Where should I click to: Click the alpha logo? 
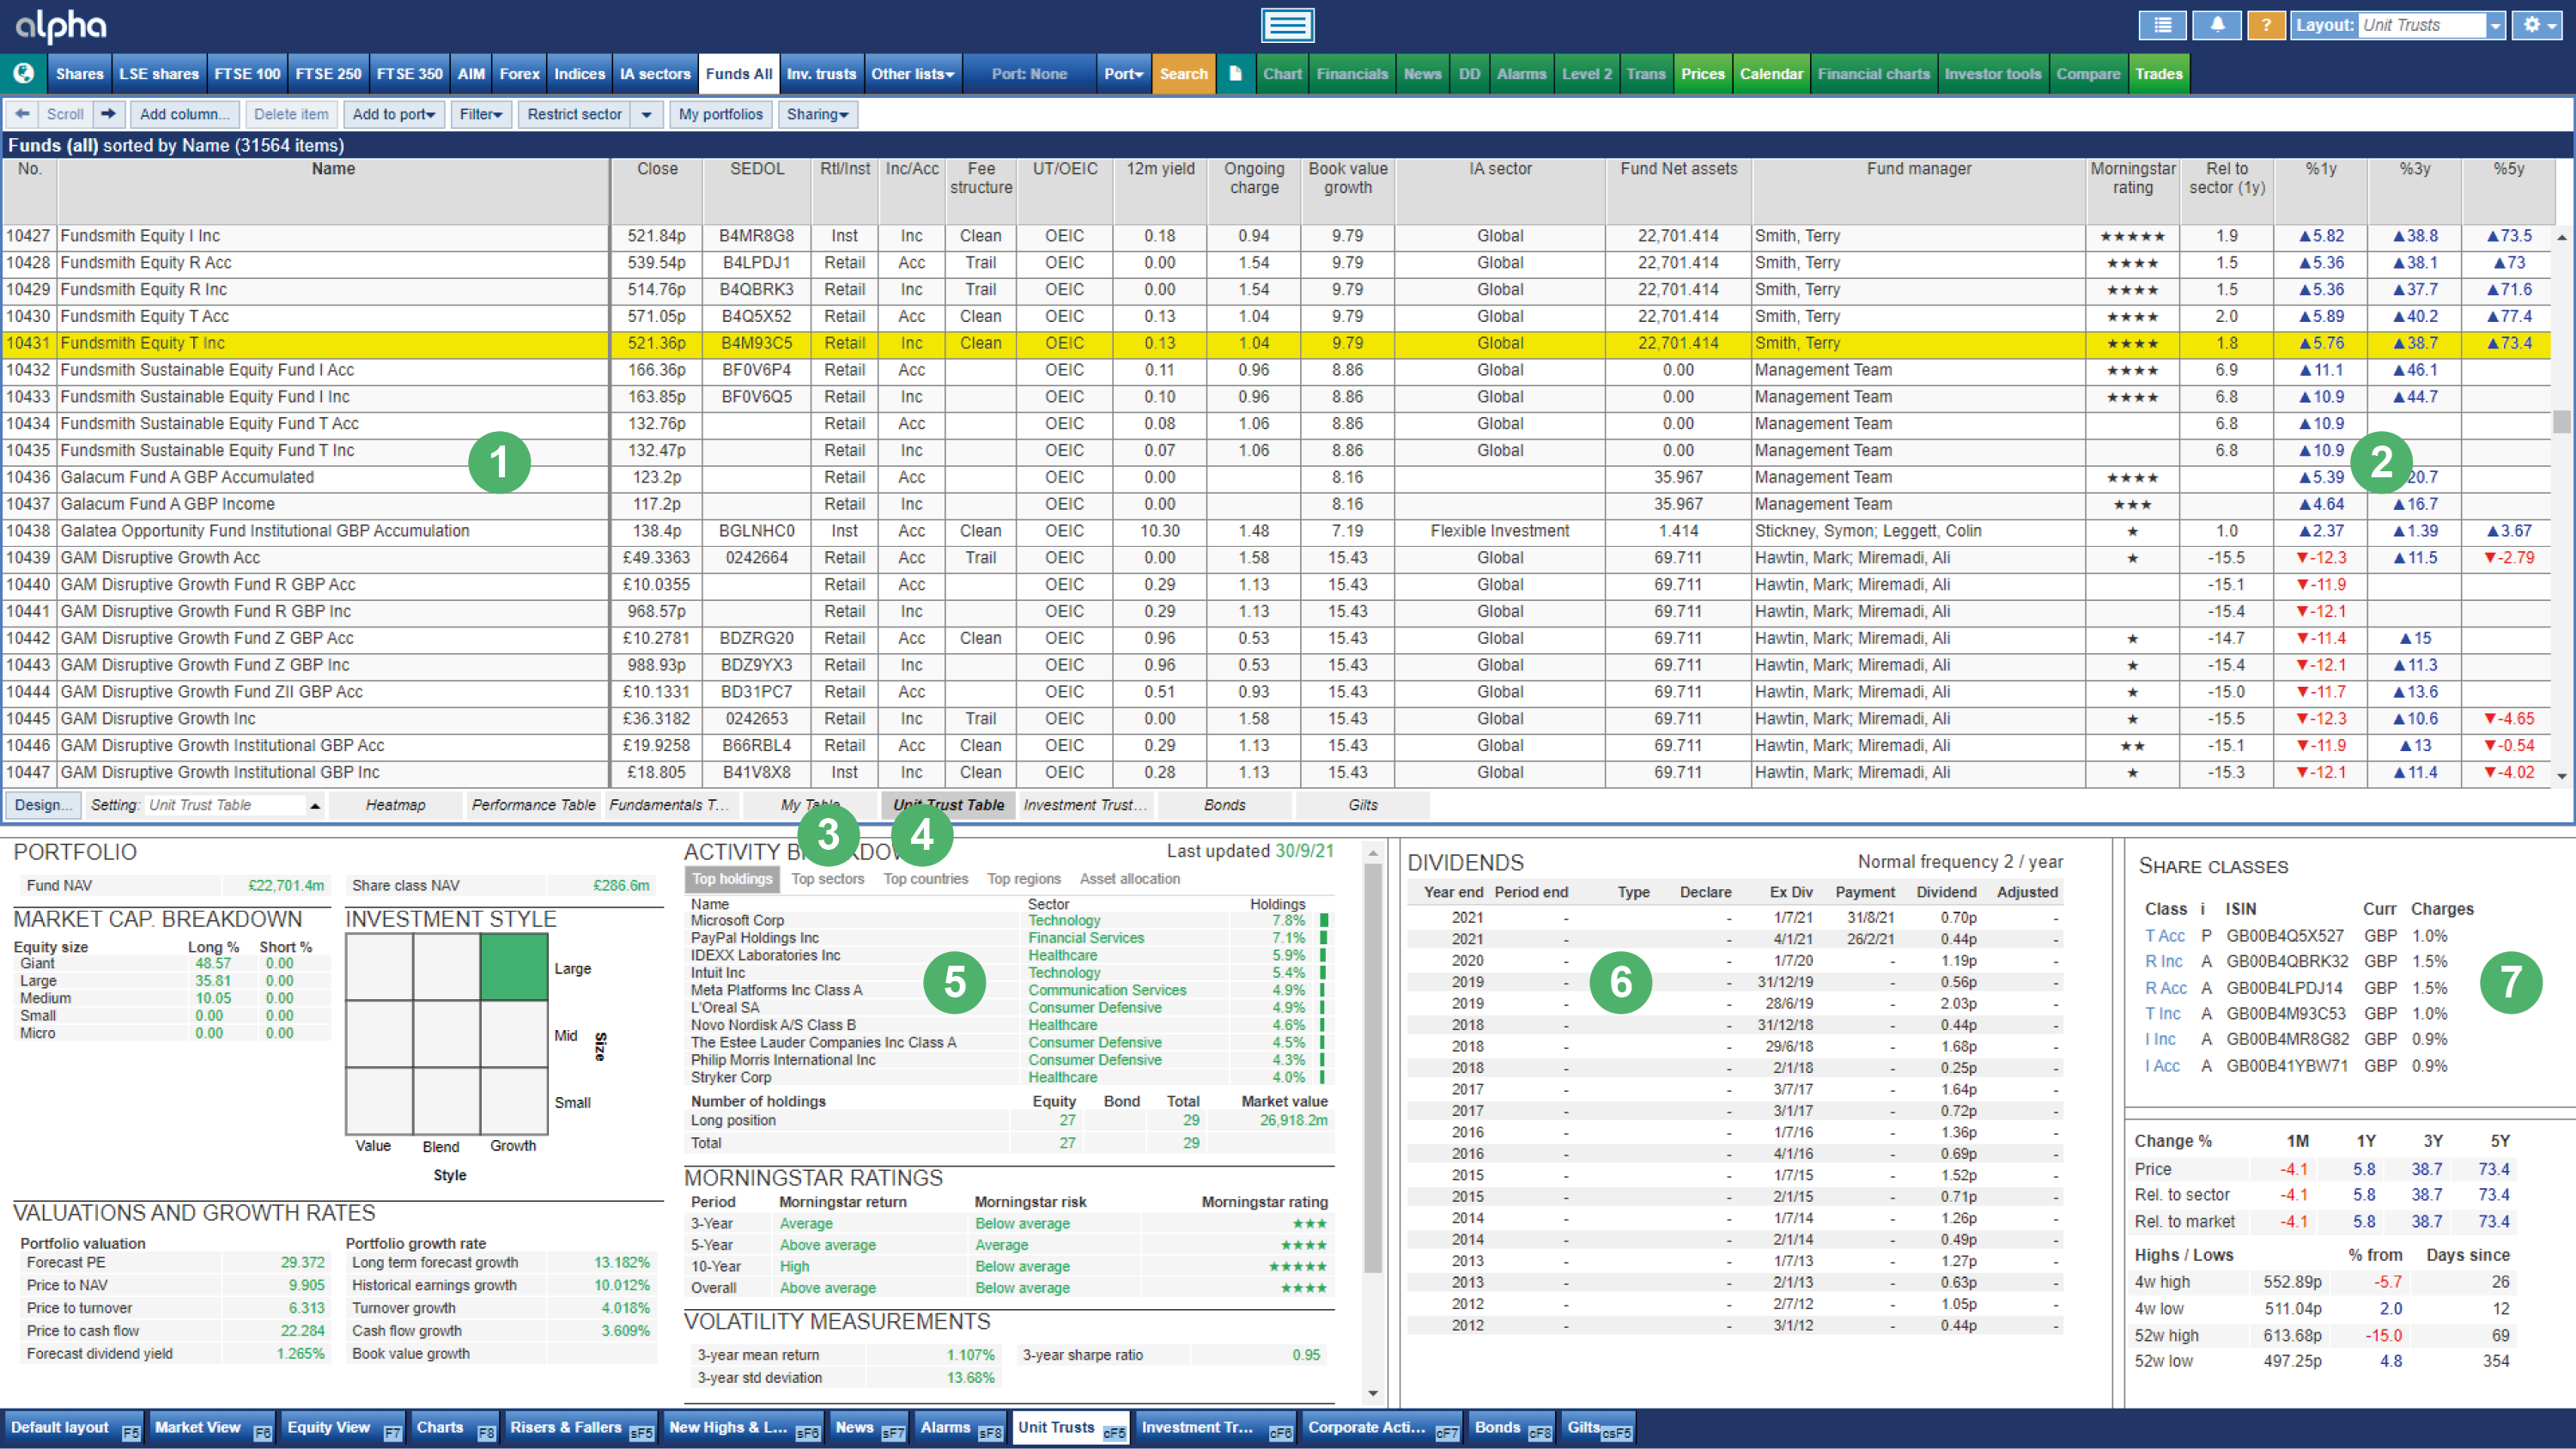tap(61, 25)
